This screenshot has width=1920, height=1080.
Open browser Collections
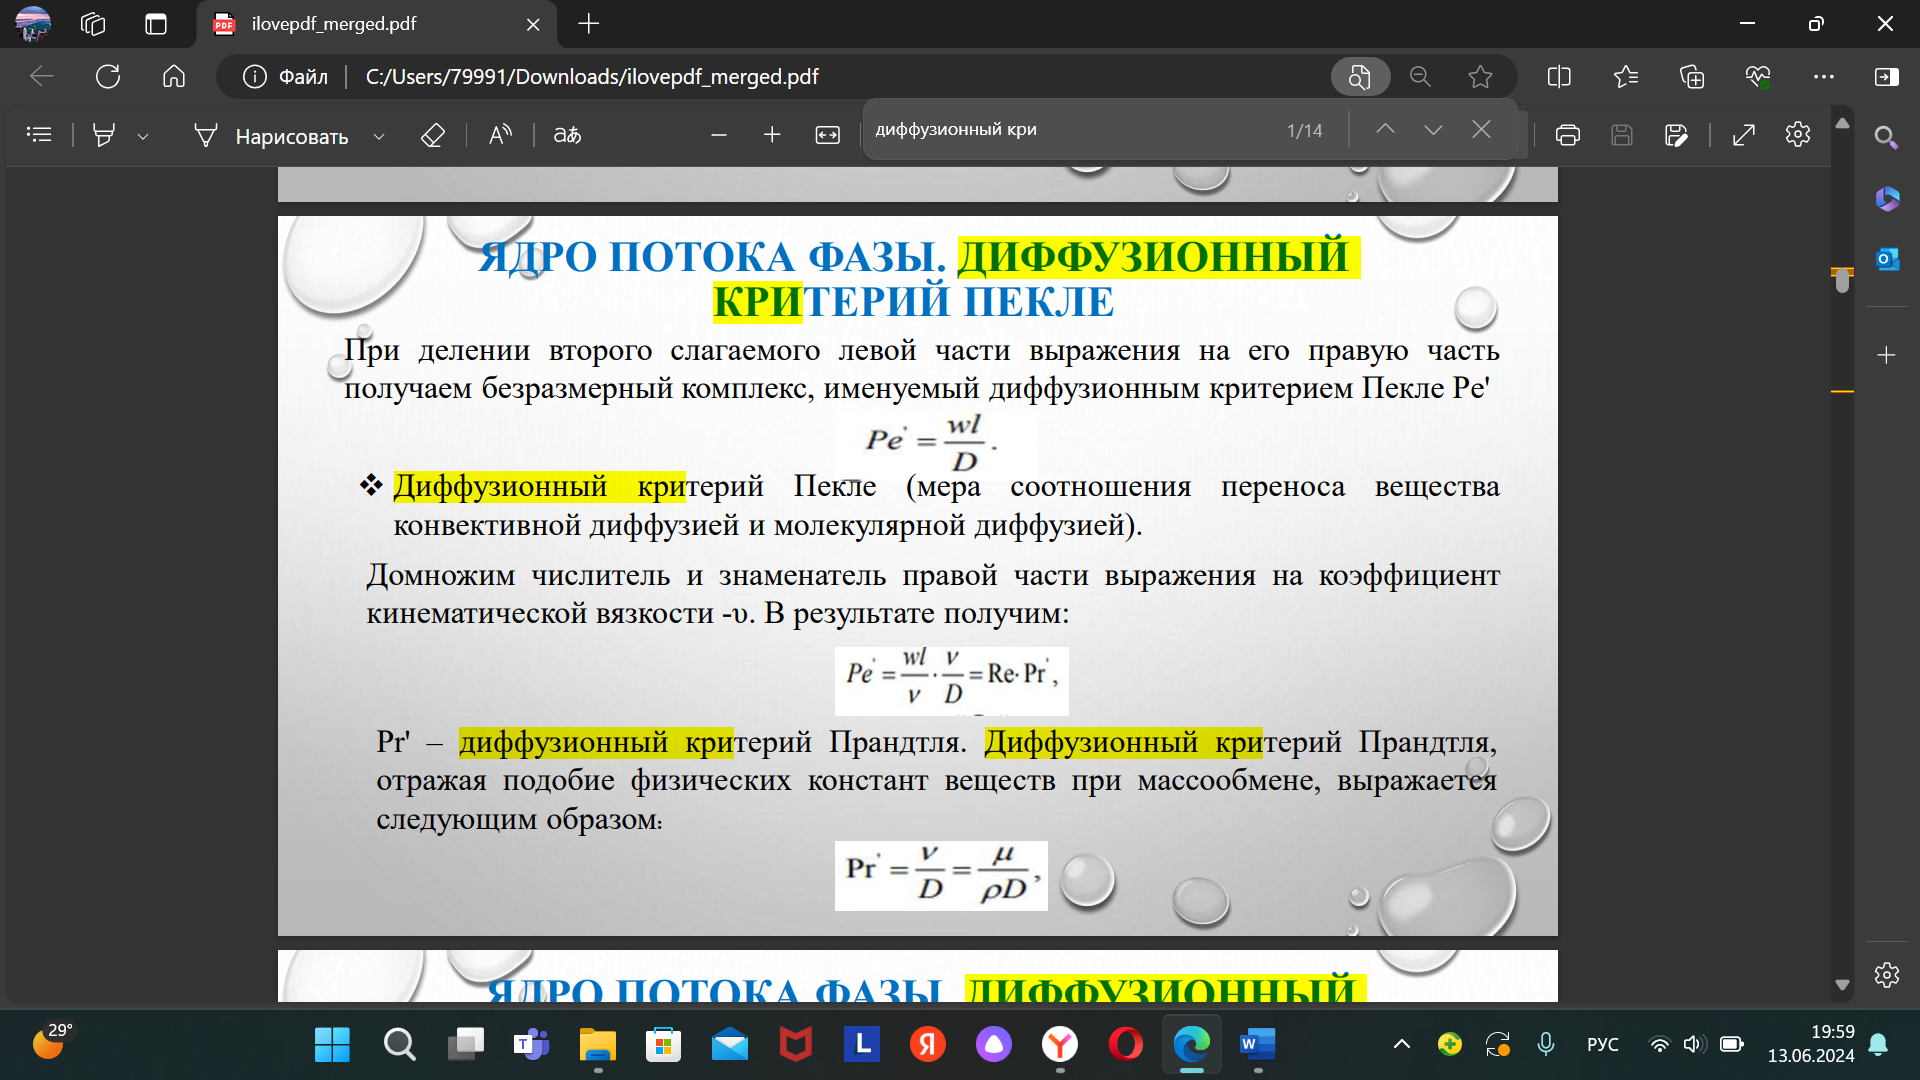[x=1692, y=77]
